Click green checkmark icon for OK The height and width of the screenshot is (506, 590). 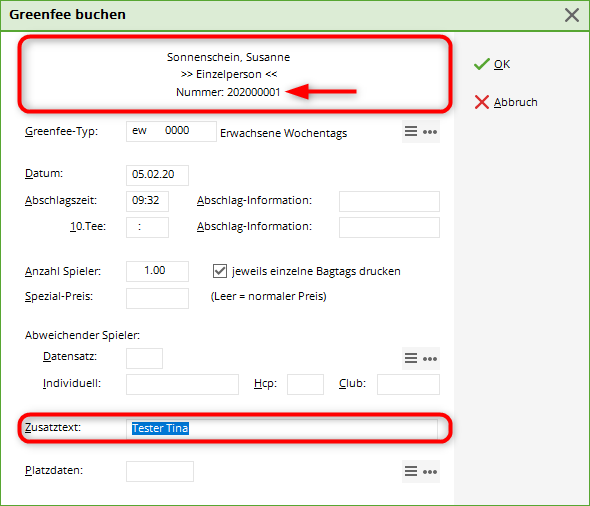(482, 64)
